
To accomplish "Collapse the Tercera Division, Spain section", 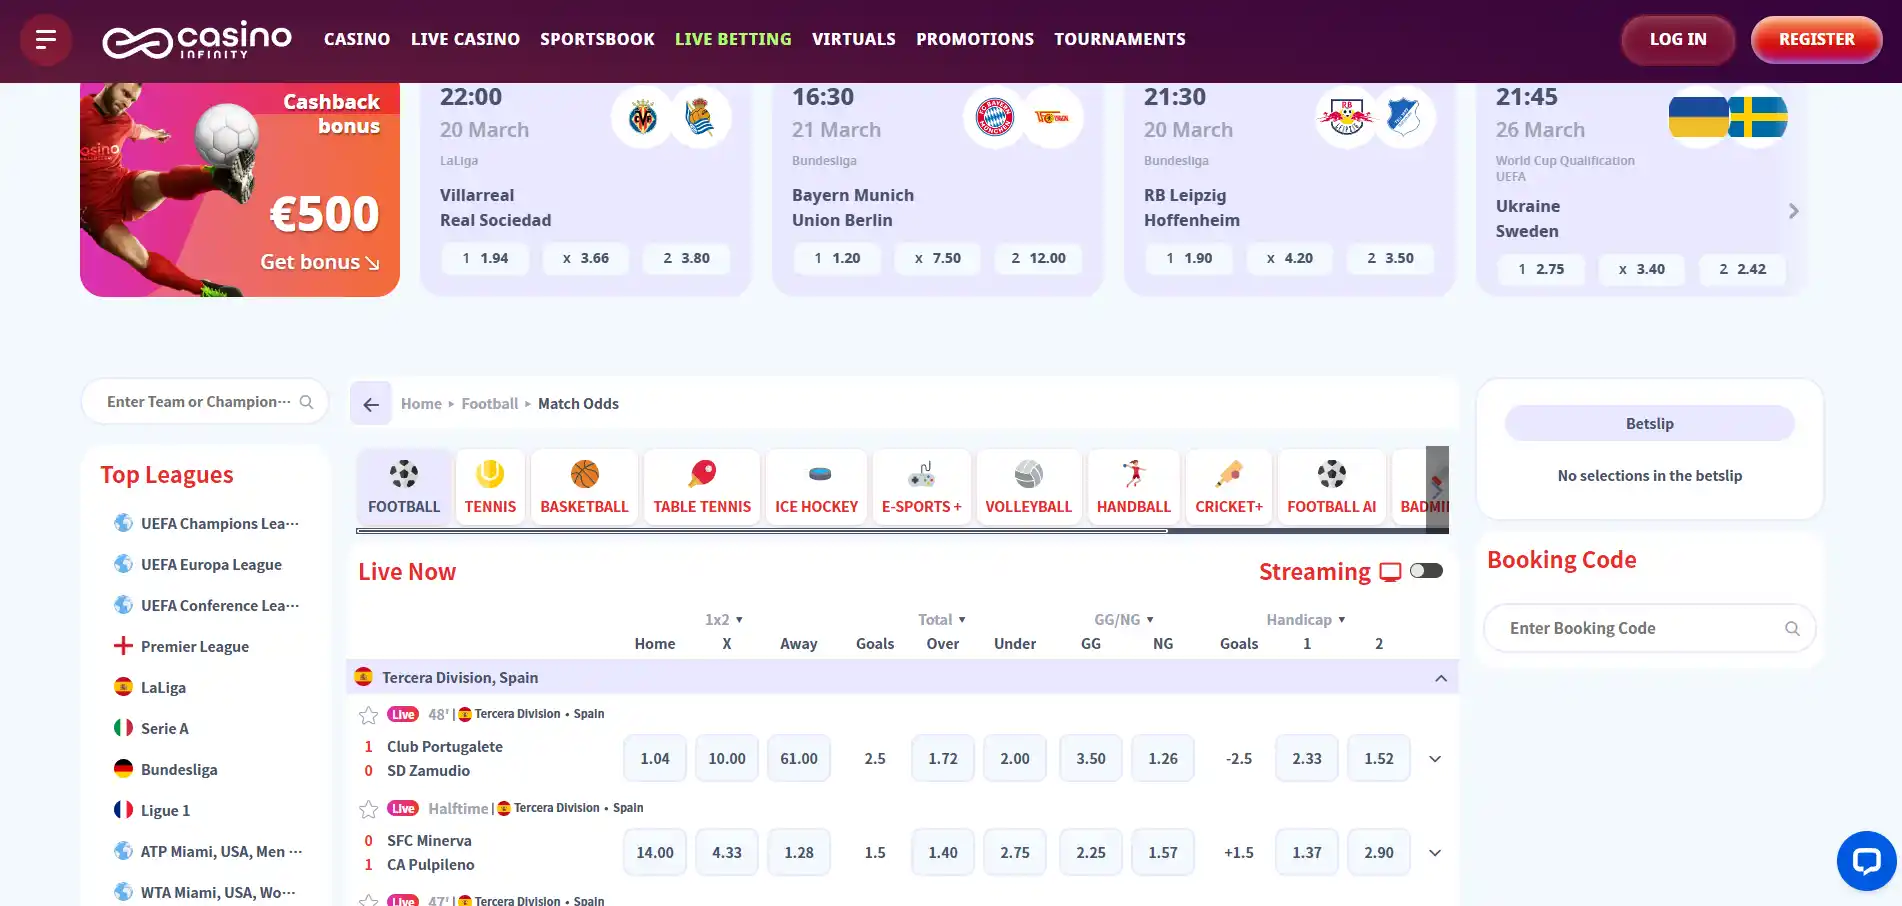I will coord(1441,678).
